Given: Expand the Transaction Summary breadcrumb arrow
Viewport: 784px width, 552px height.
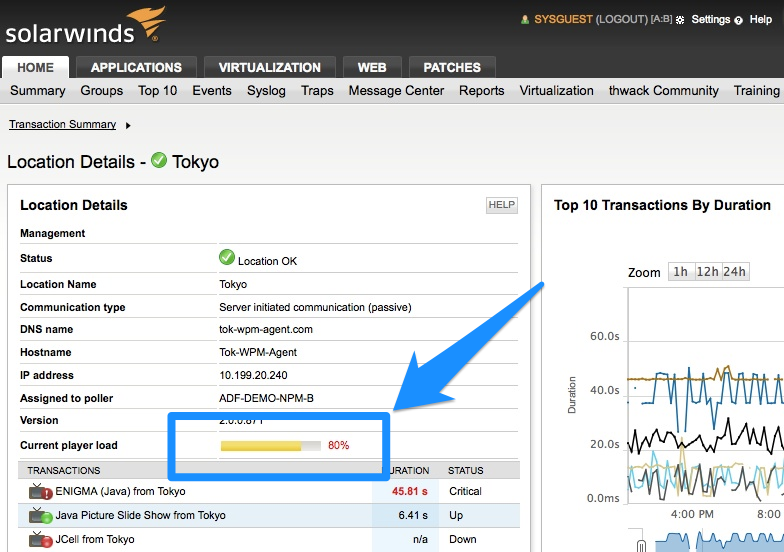Looking at the screenshot, I should pos(128,126).
